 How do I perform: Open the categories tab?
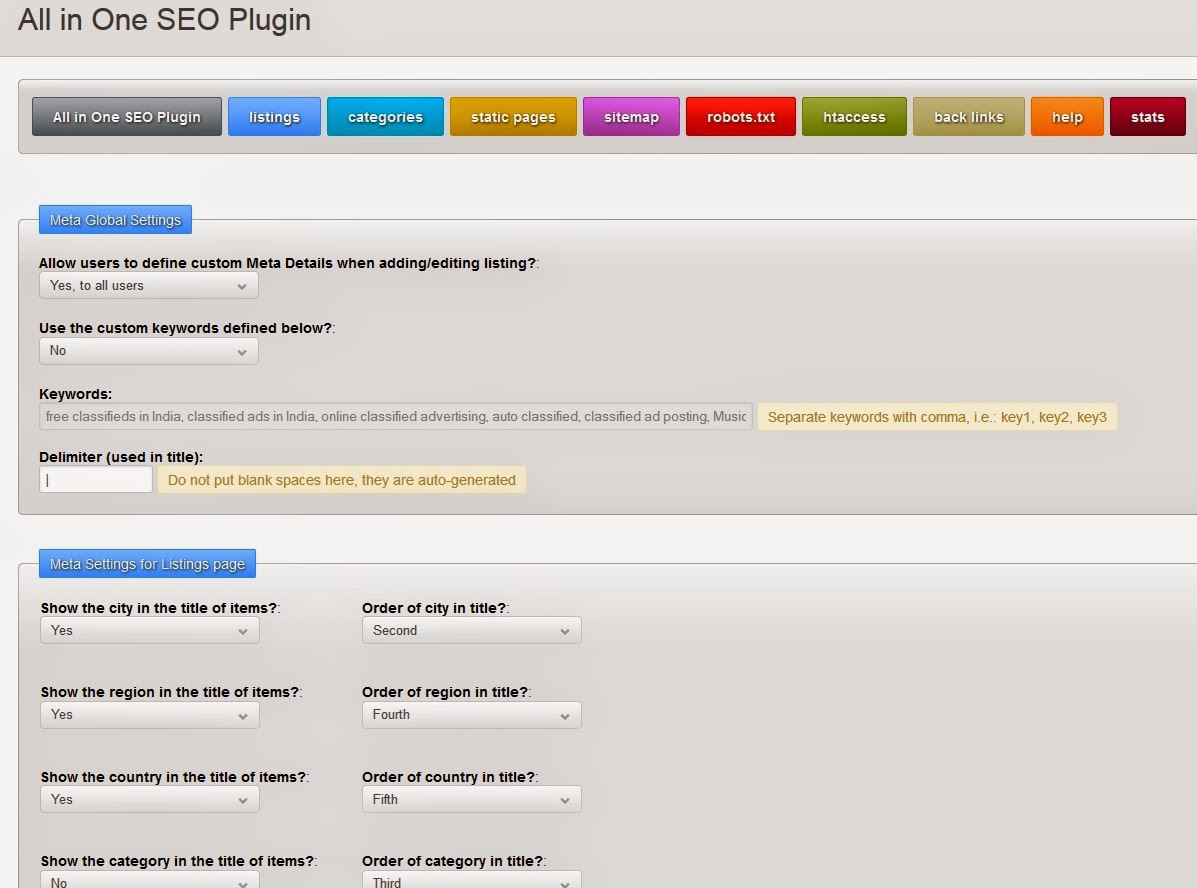(x=386, y=117)
